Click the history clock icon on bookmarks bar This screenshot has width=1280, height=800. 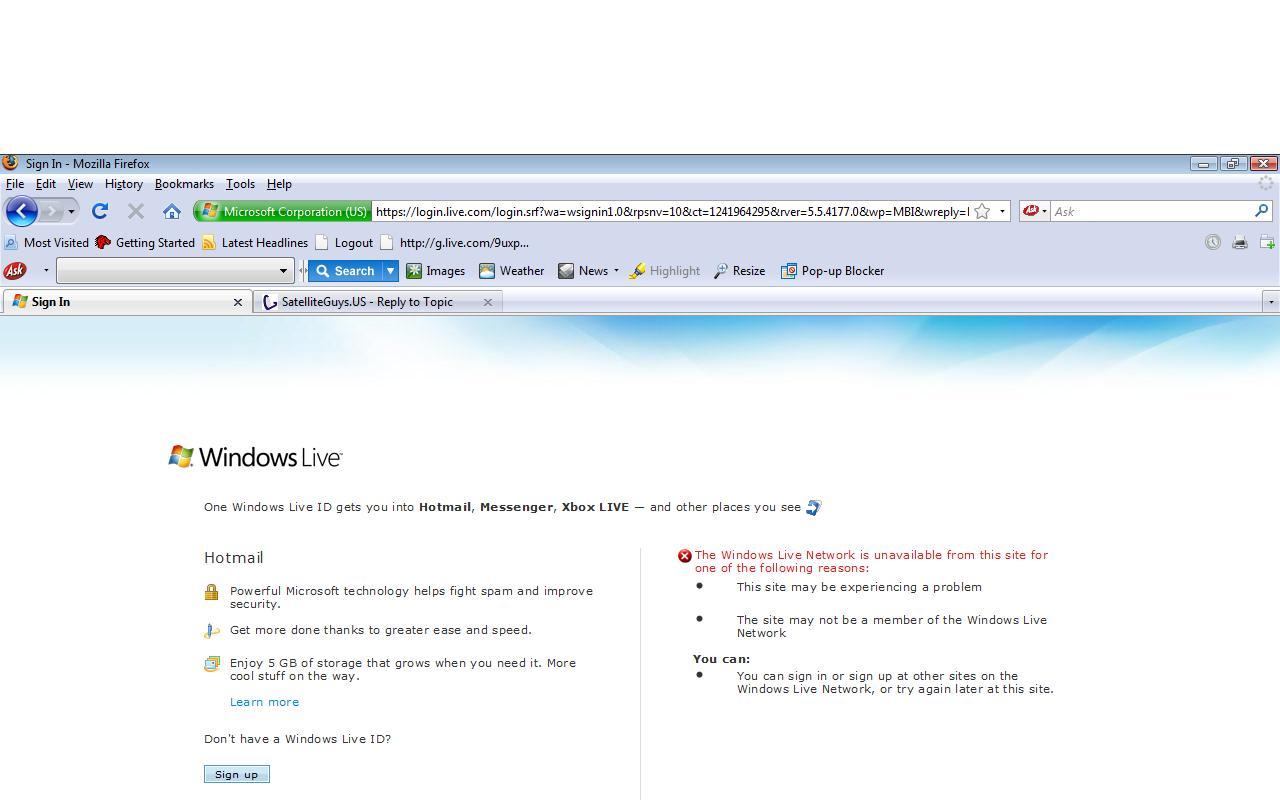(x=1212, y=242)
